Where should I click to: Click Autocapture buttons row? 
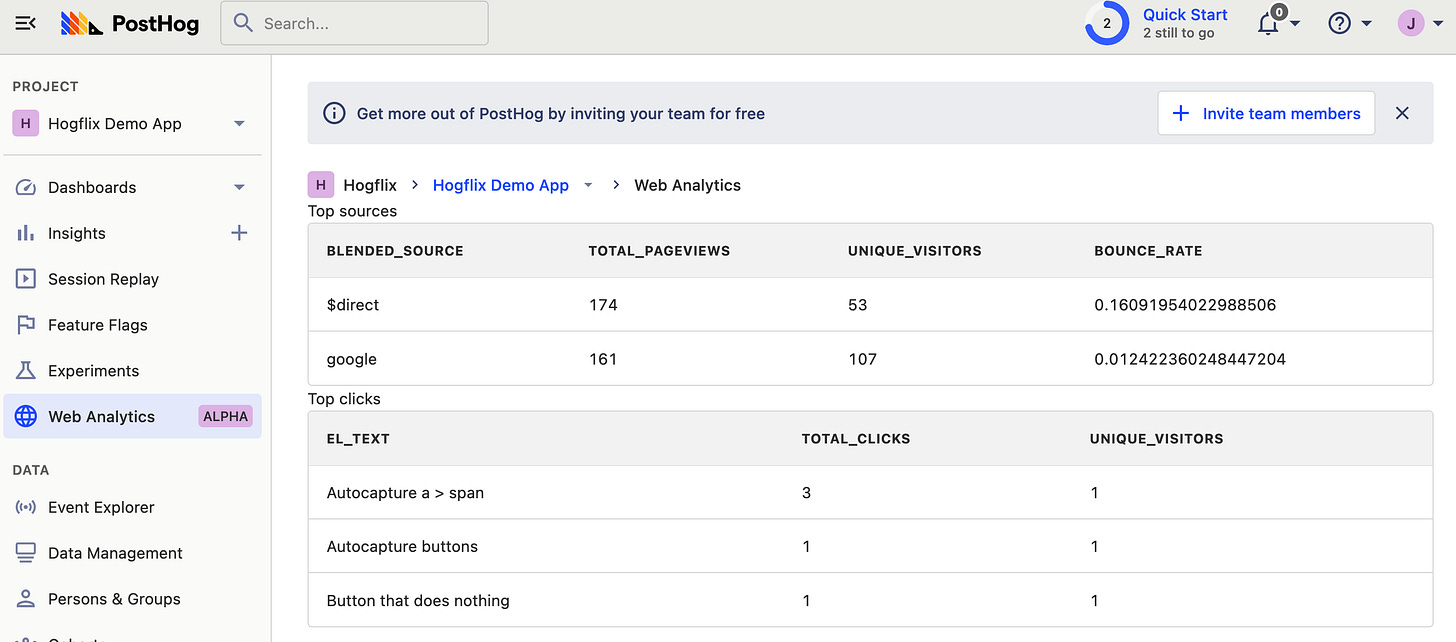coord(870,547)
